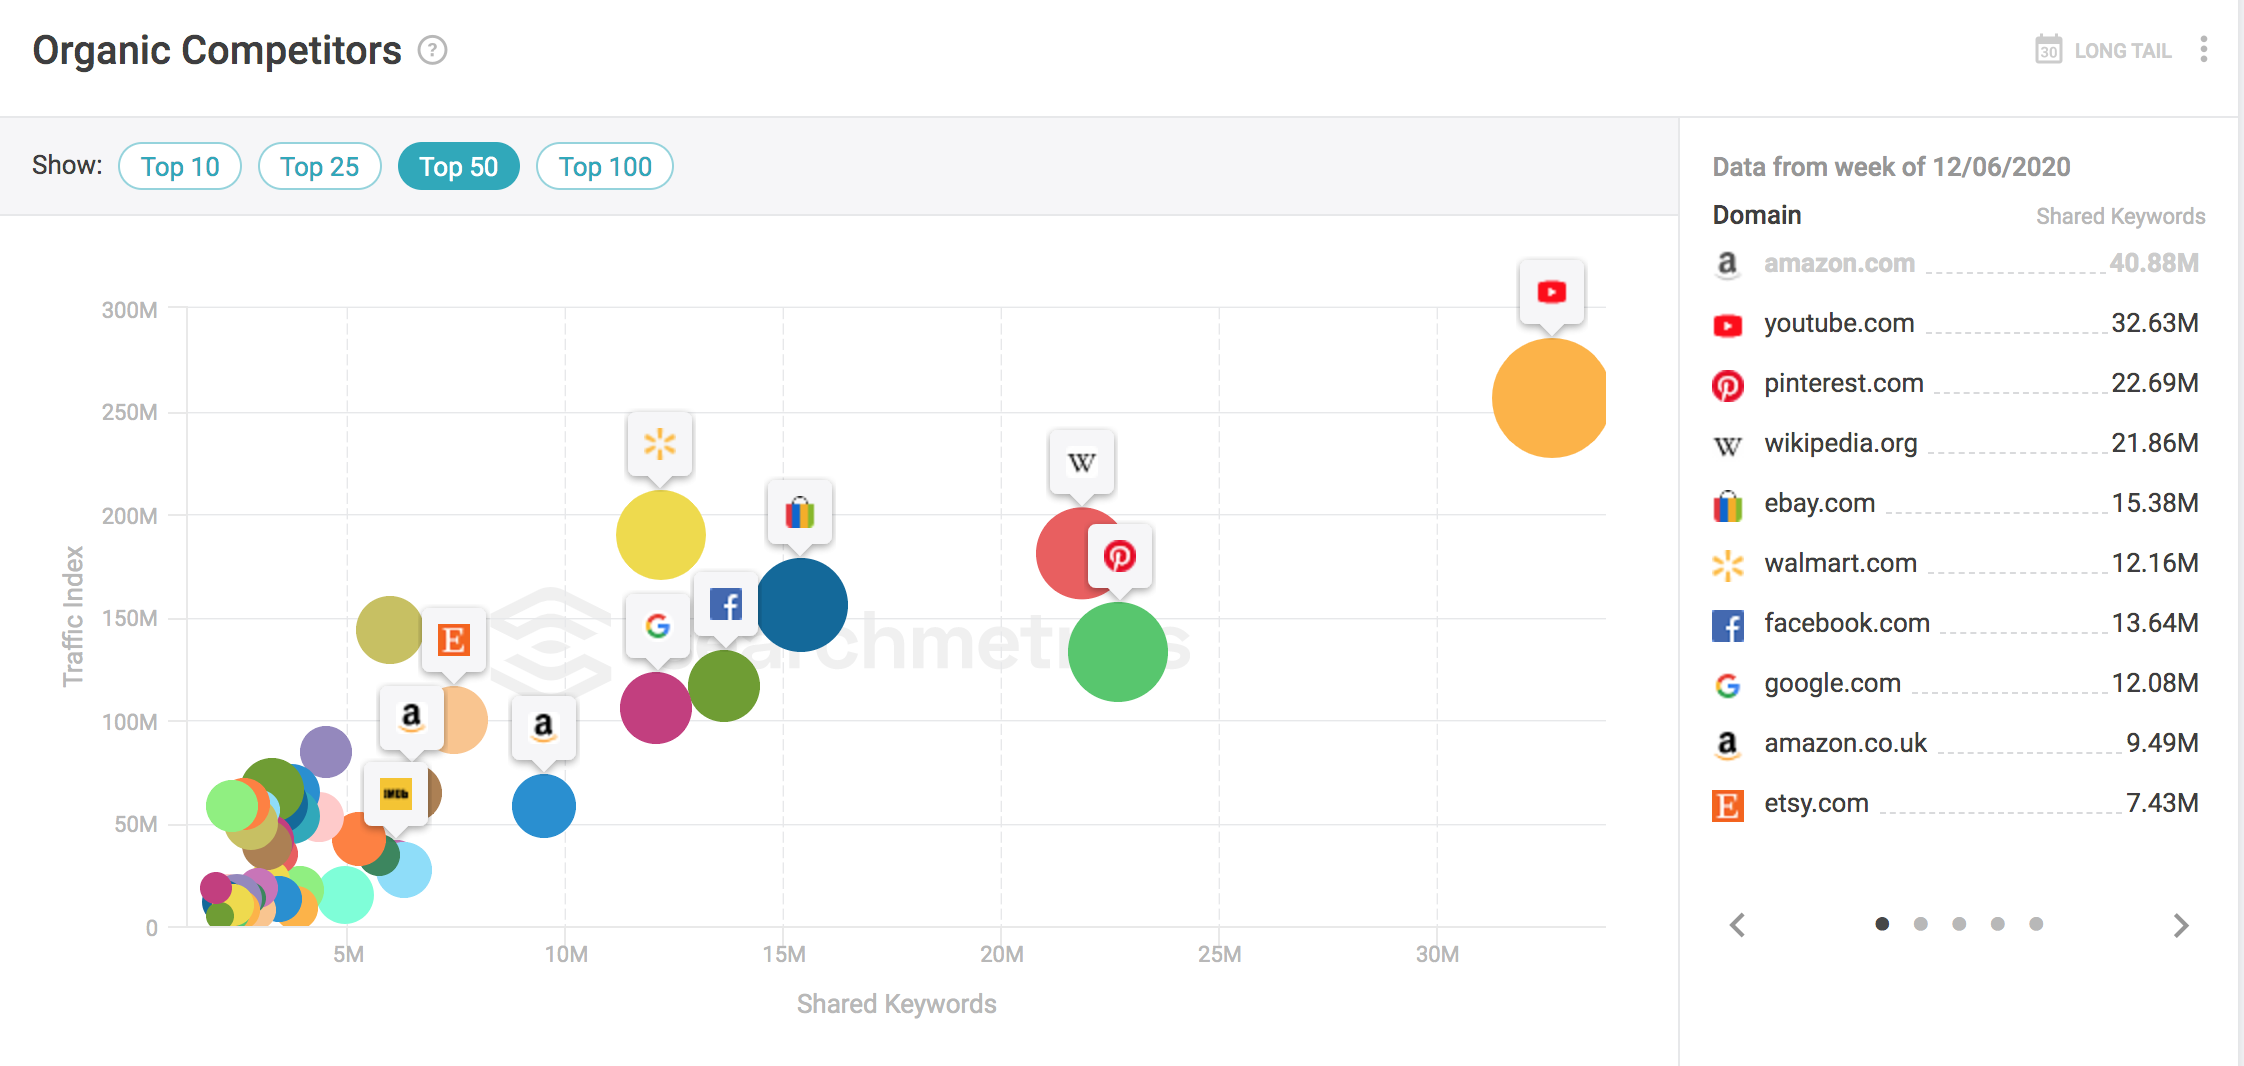Viewport: 2244px width, 1066px height.
Task: Open facebook.com domain link
Action: tap(1846, 623)
